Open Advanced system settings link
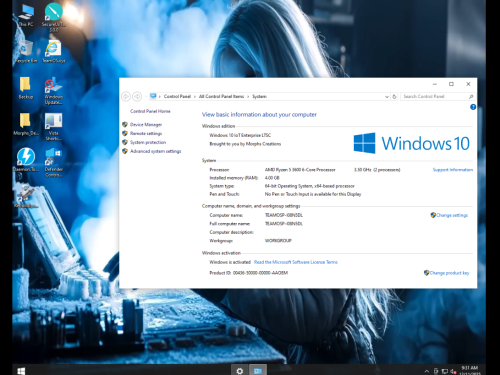Screen dimensions: 500x375 pos(156,151)
